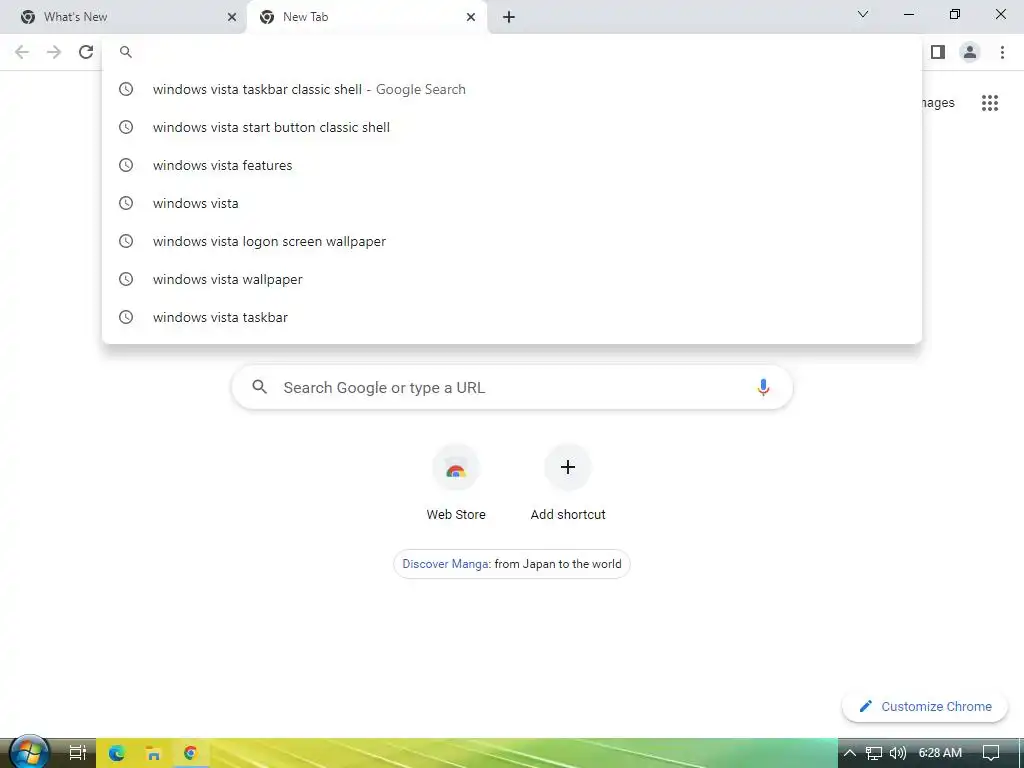Select suggestion 'windows vista taskbar classic shell'
1024x768 pixels.
(511, 89)
